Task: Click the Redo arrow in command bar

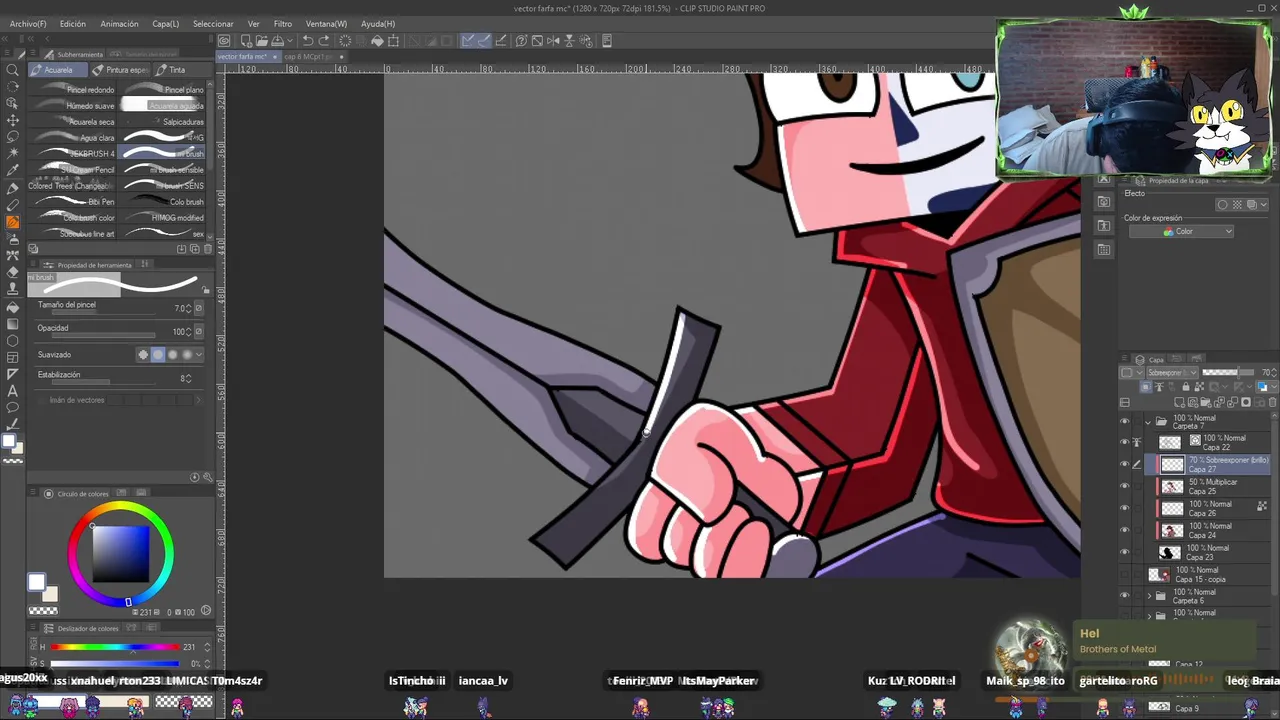Action: pyautogui.click(x=325, y=41)
